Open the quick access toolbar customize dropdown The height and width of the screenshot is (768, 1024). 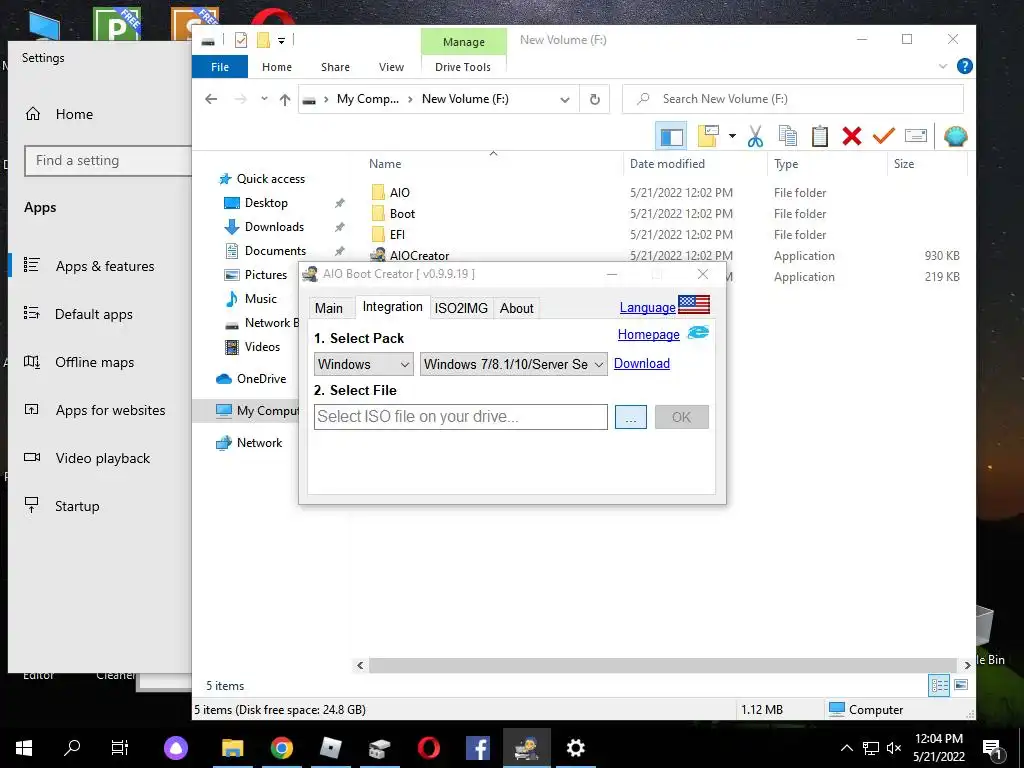tap(281, 40)
